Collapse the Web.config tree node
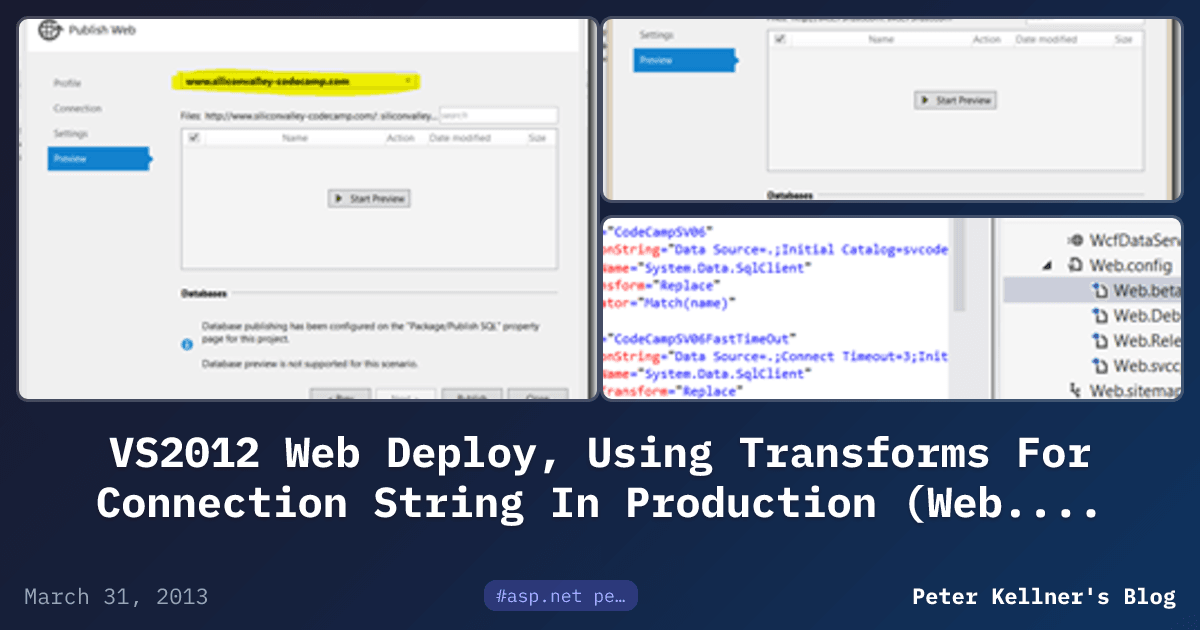The image size is (1200, 630). [x=1046, y=266]
